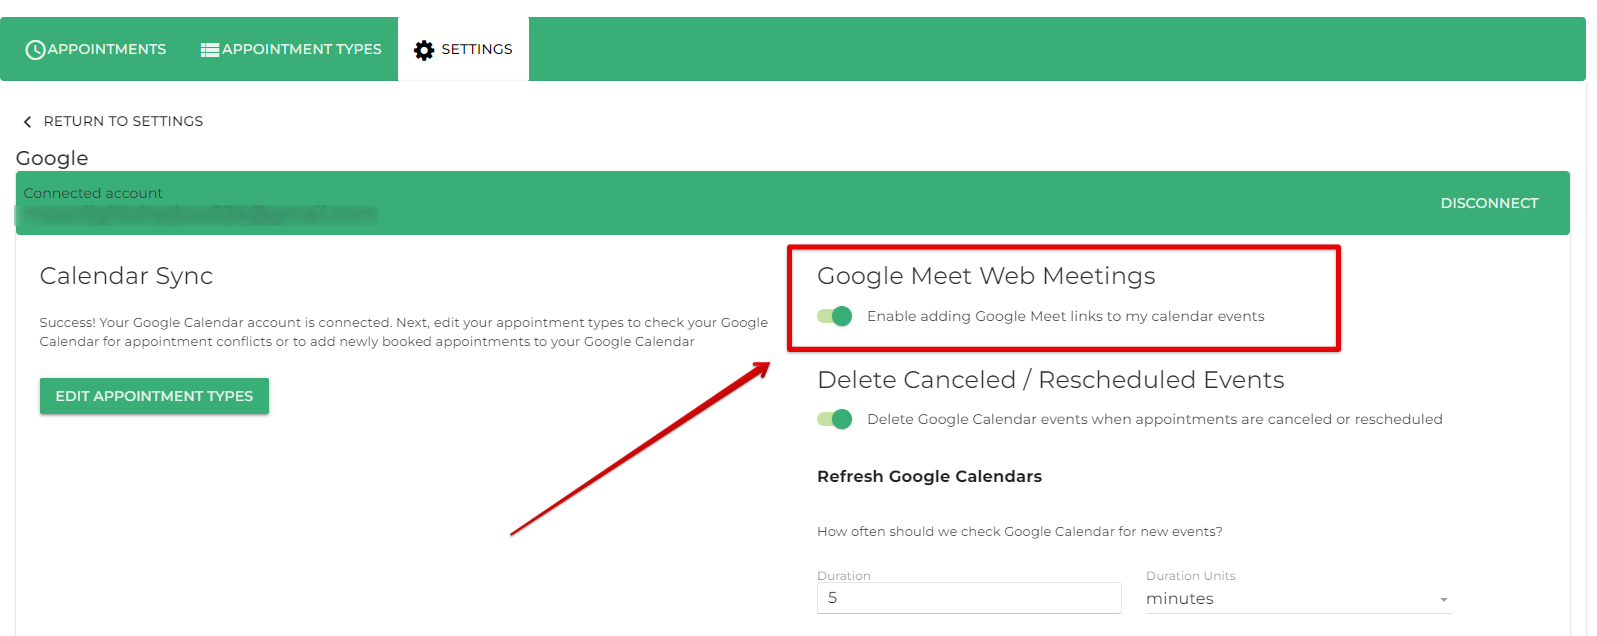
Task: Click the Delete Events toggle's green knob
Action: (x=841, y=419)
